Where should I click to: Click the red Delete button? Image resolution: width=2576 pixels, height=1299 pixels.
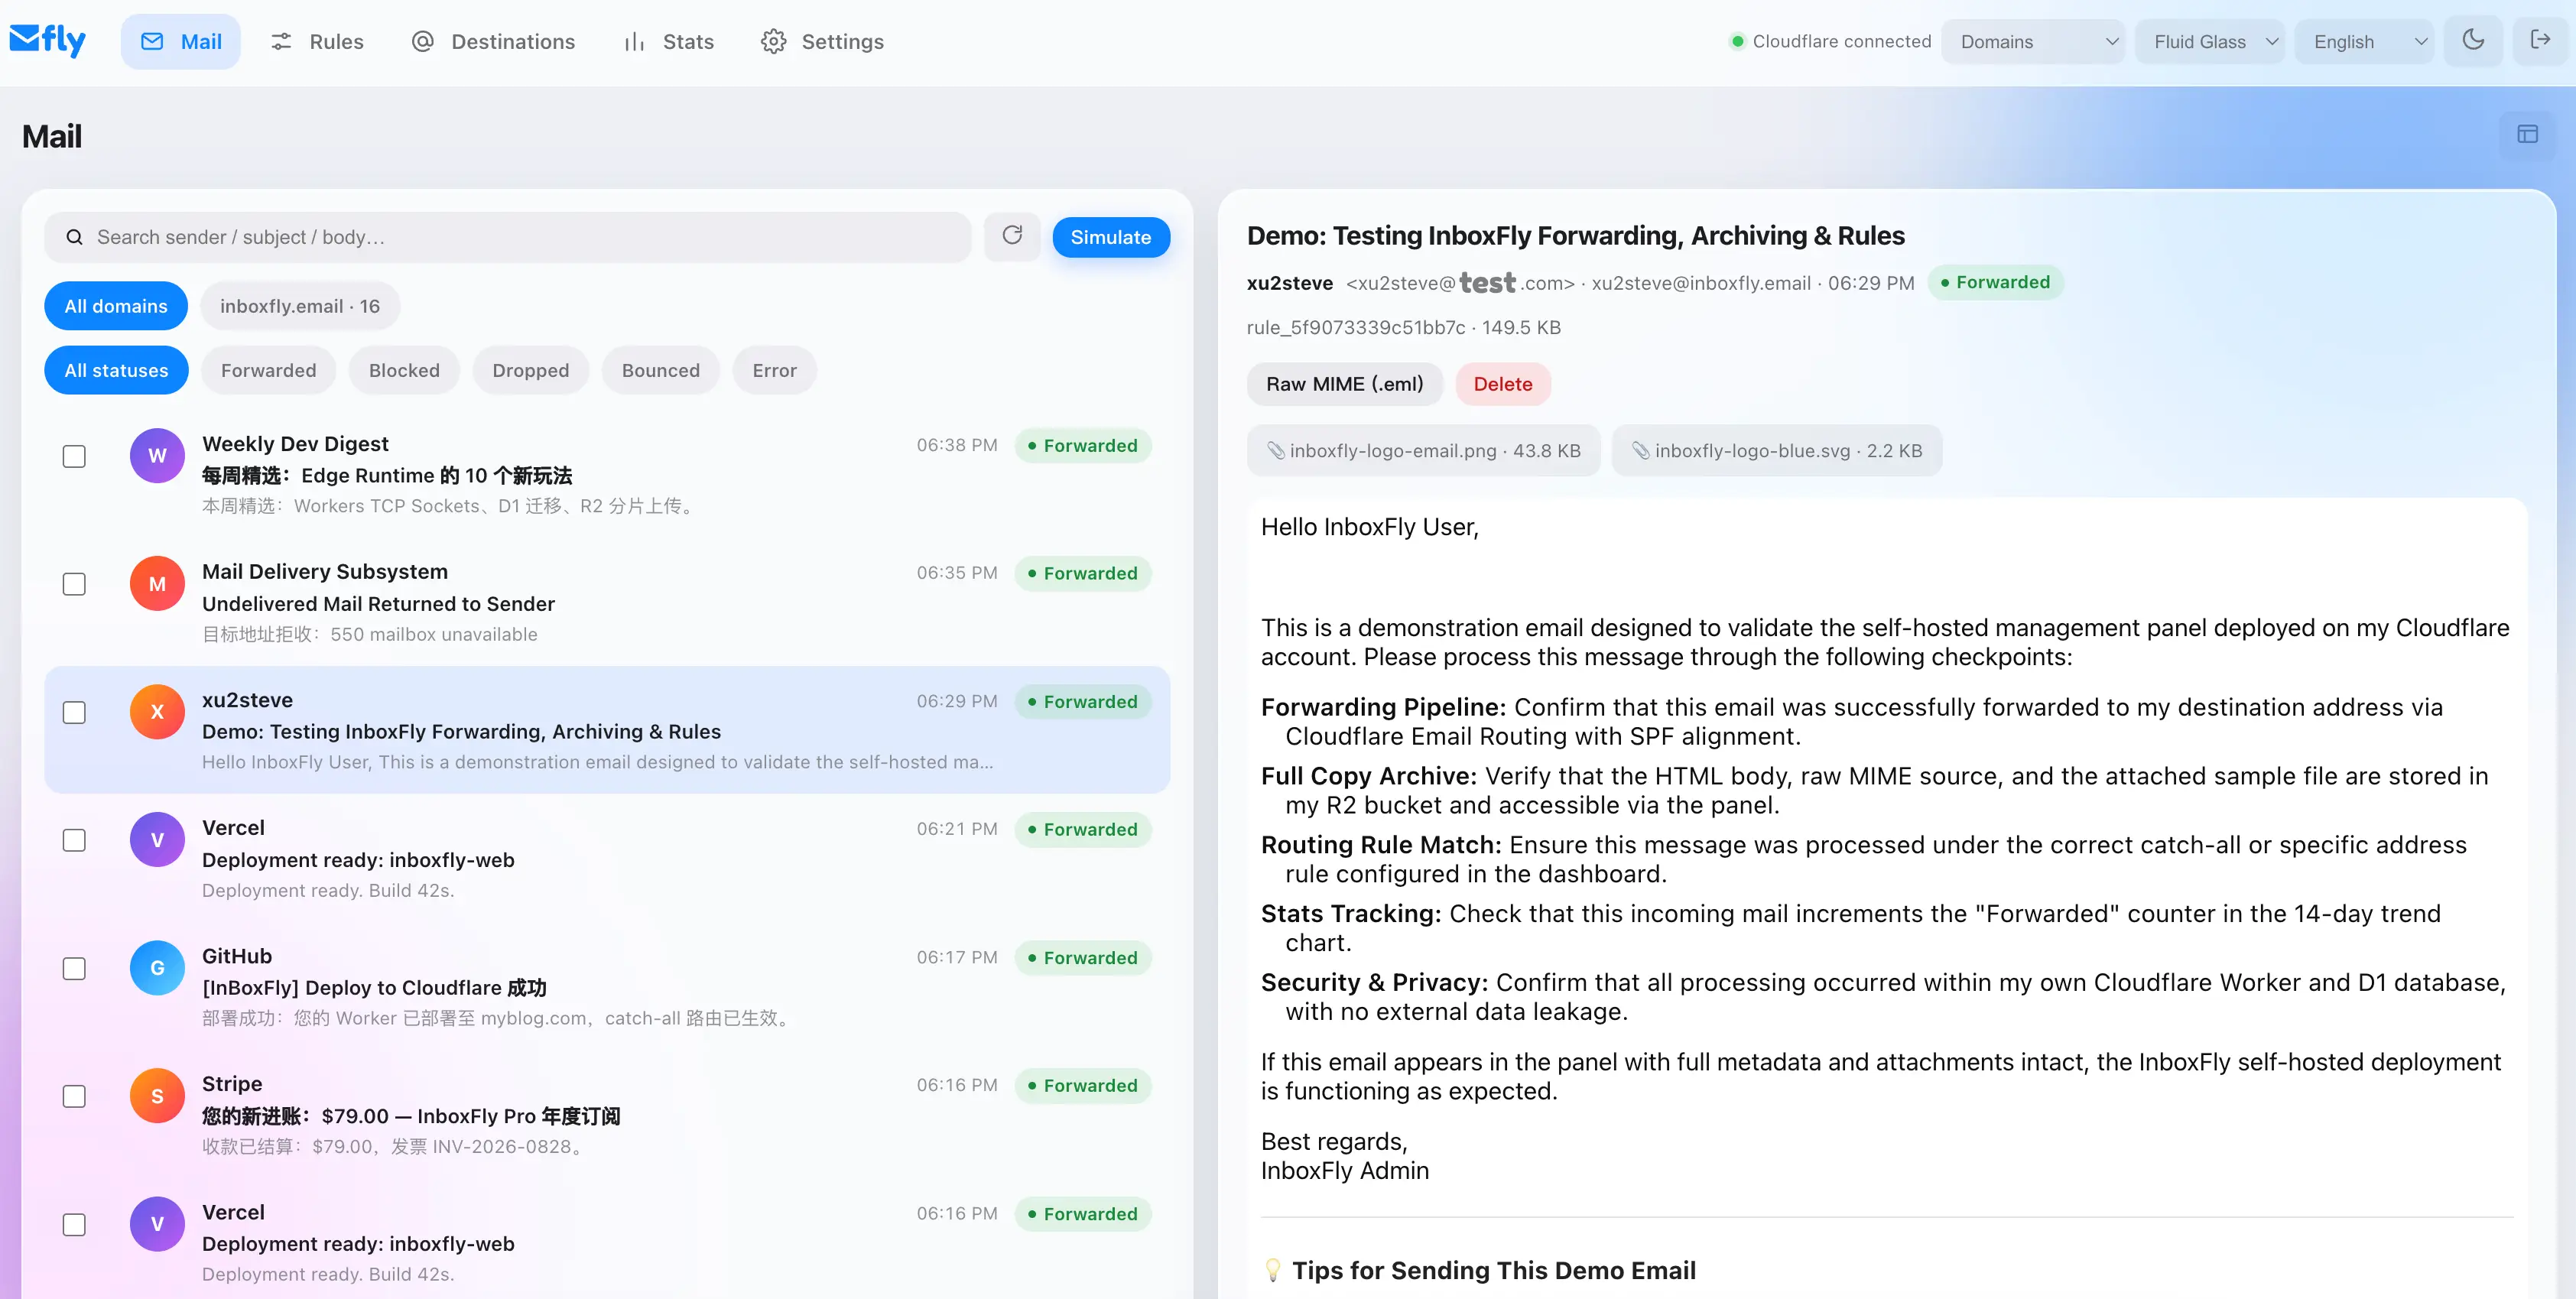point(1502,384)
